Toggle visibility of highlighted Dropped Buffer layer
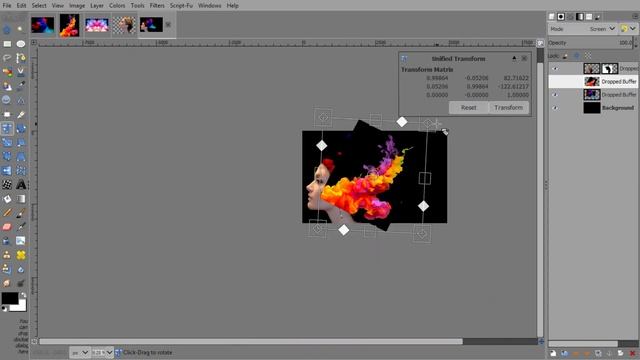 (x=555, y=82)
